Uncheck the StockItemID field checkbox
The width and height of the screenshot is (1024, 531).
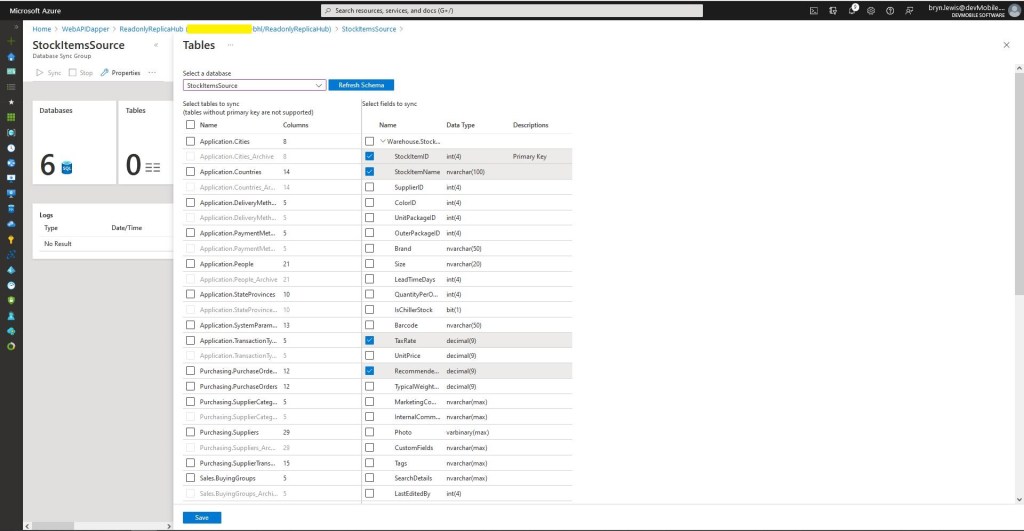pyautogui.click(x=370, y=157)
